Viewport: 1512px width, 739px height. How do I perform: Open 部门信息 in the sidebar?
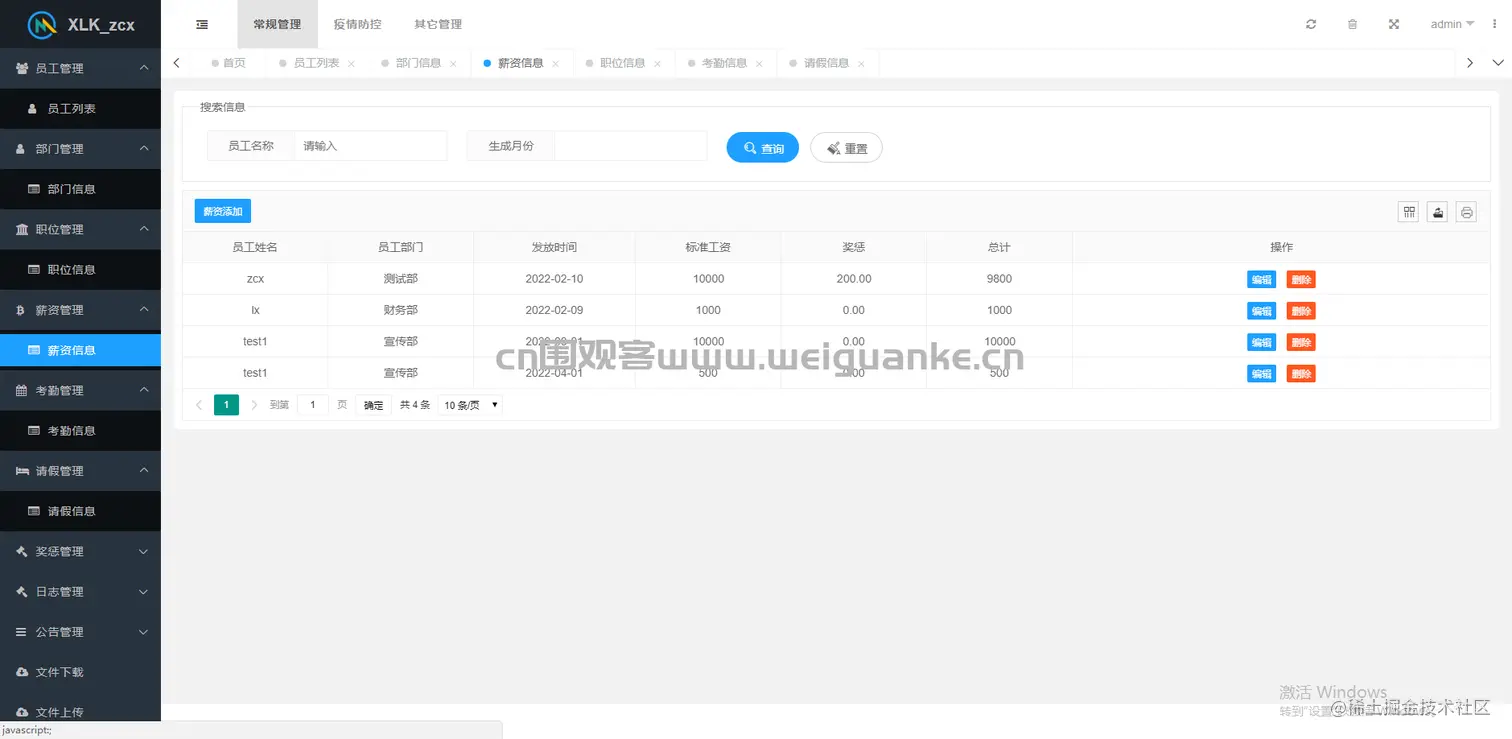(x=80, y=189)
